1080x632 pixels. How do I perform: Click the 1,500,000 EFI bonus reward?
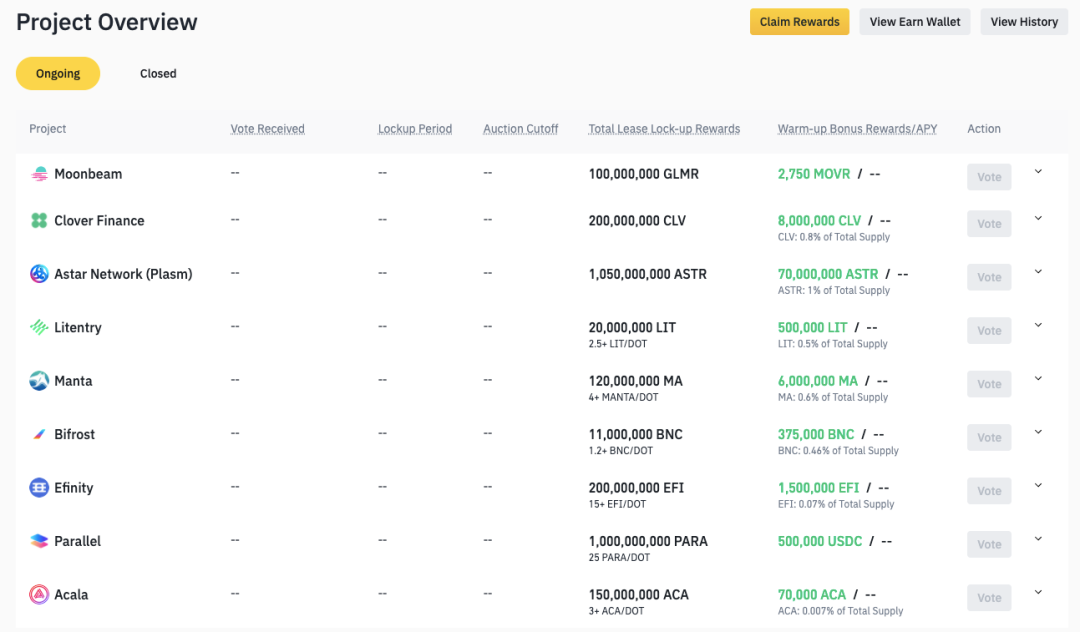(818, 487)
